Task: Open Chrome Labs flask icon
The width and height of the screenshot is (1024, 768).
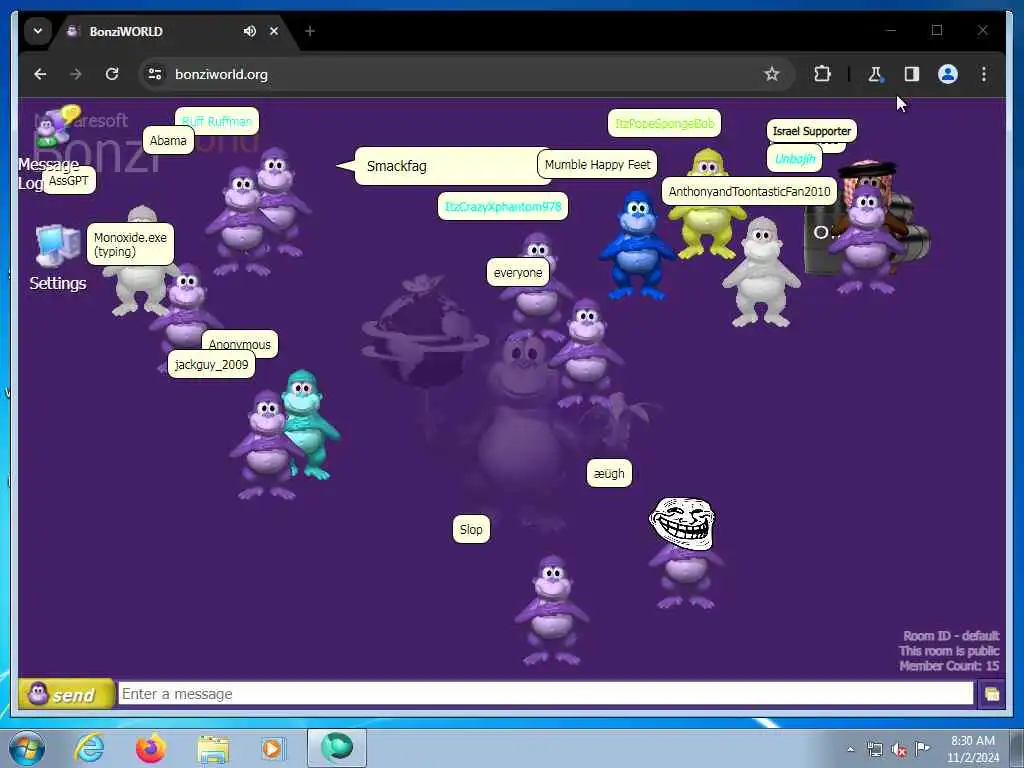Action: 875,74
